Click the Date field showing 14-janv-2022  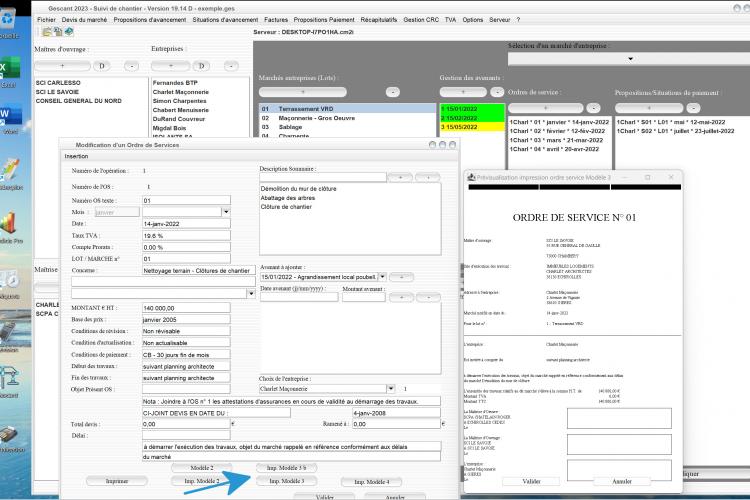coord(186,223)
